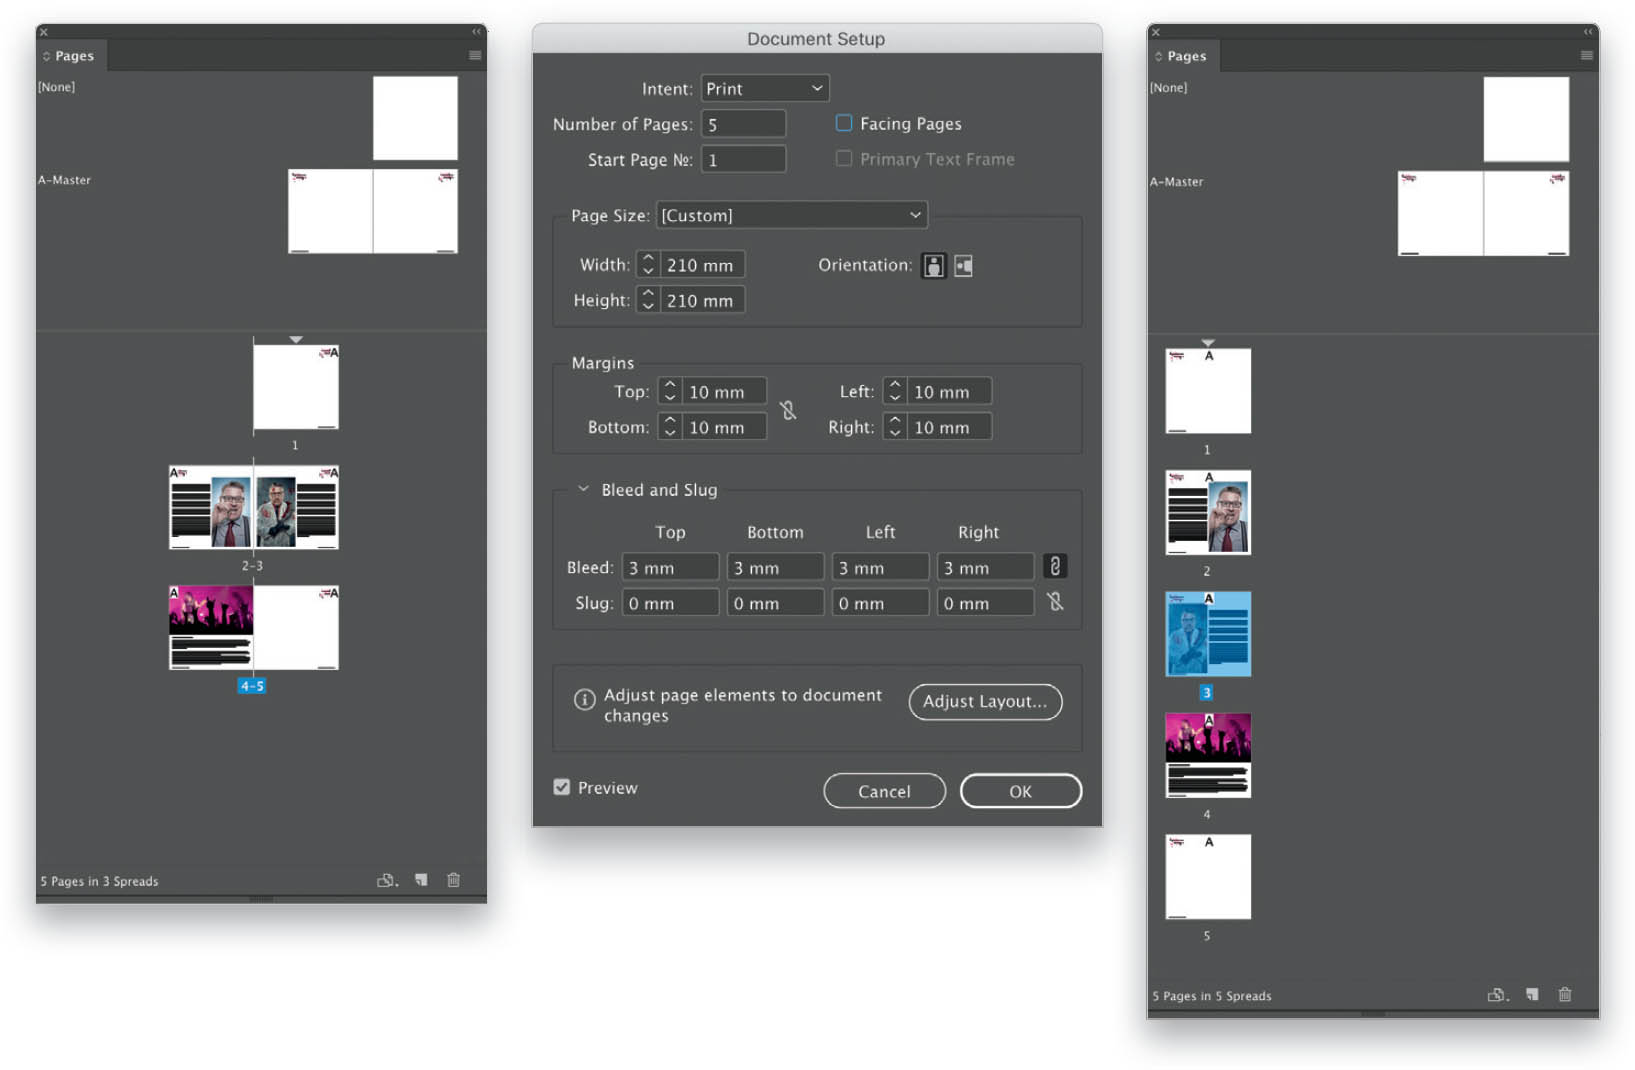Click create new page icon in right Pages panel

[1531, 995]
